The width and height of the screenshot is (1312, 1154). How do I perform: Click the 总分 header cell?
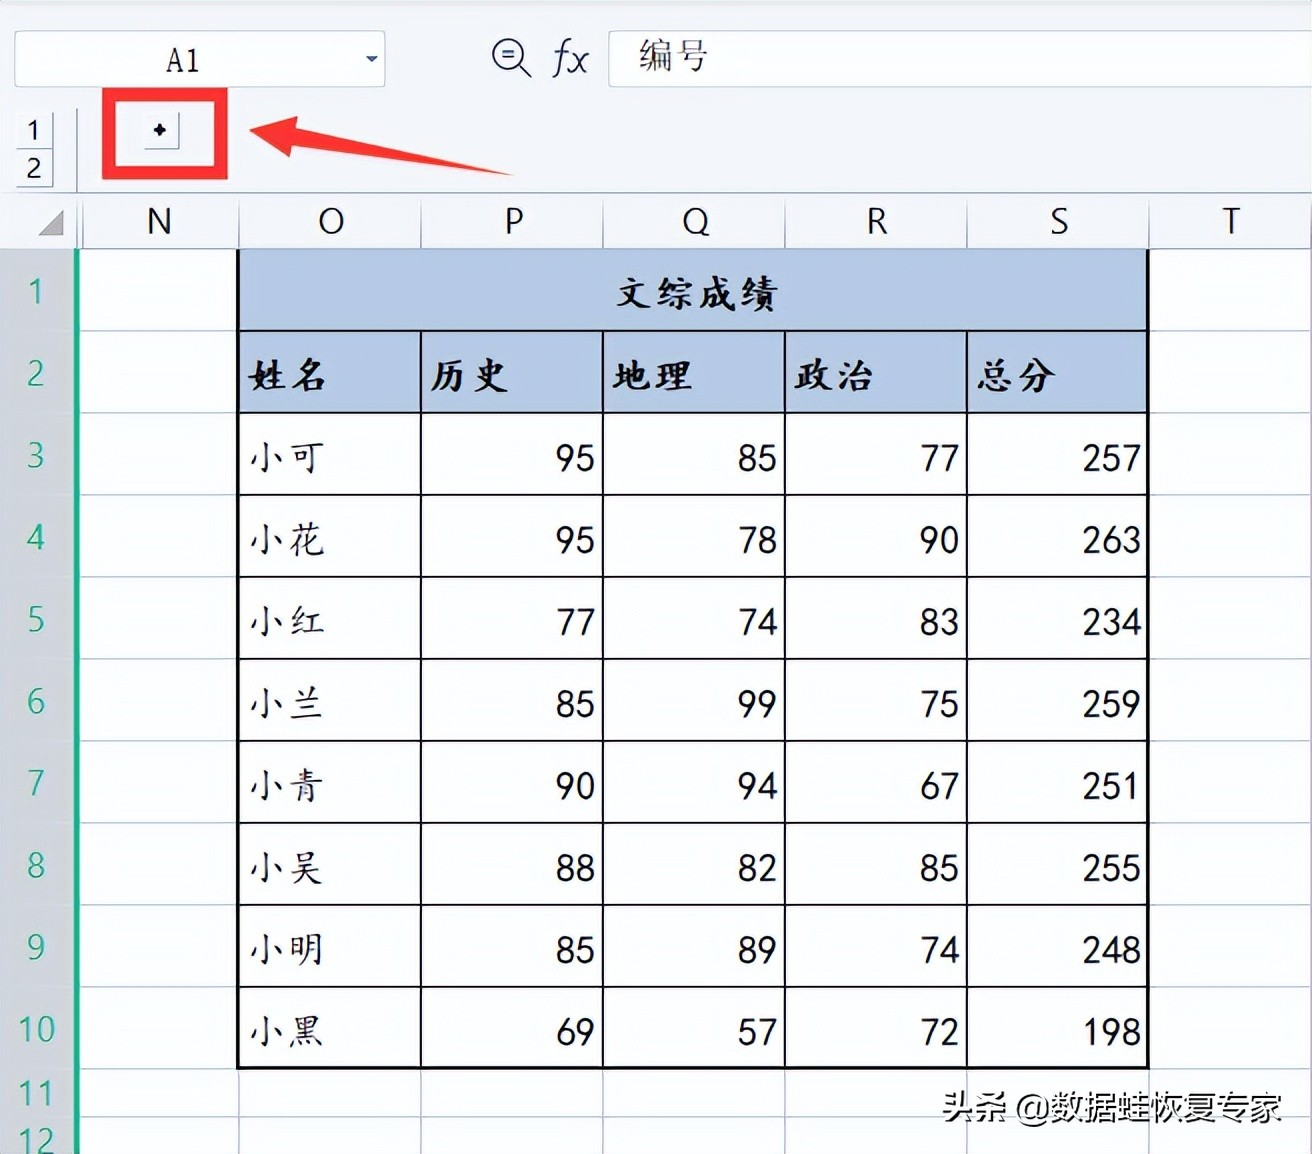1057,373
